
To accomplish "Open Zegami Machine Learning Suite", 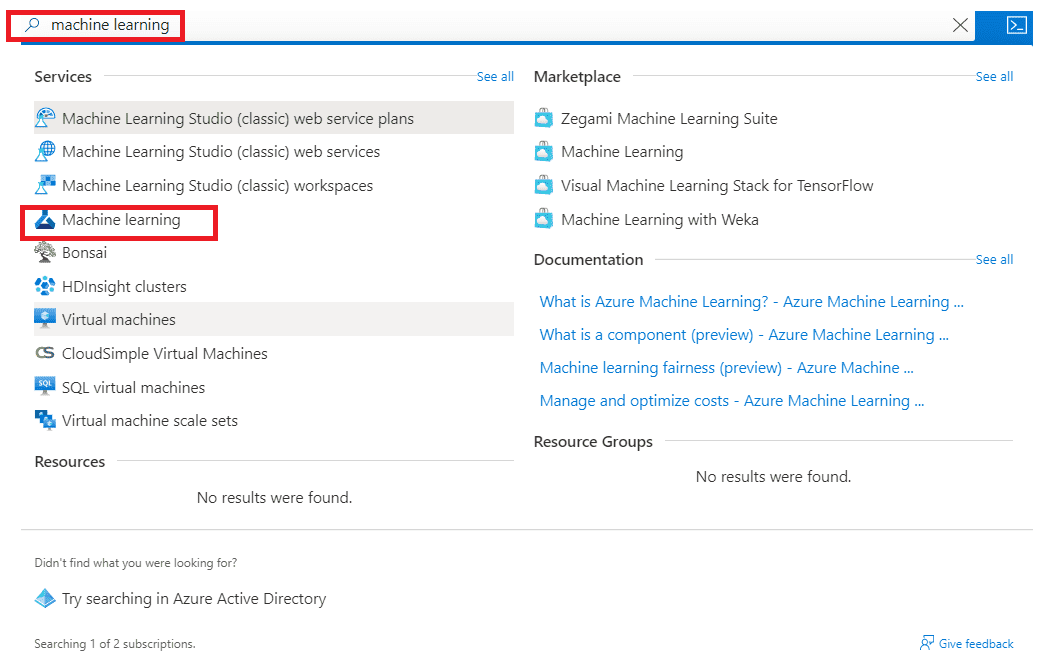I will [x=669, y=119].
